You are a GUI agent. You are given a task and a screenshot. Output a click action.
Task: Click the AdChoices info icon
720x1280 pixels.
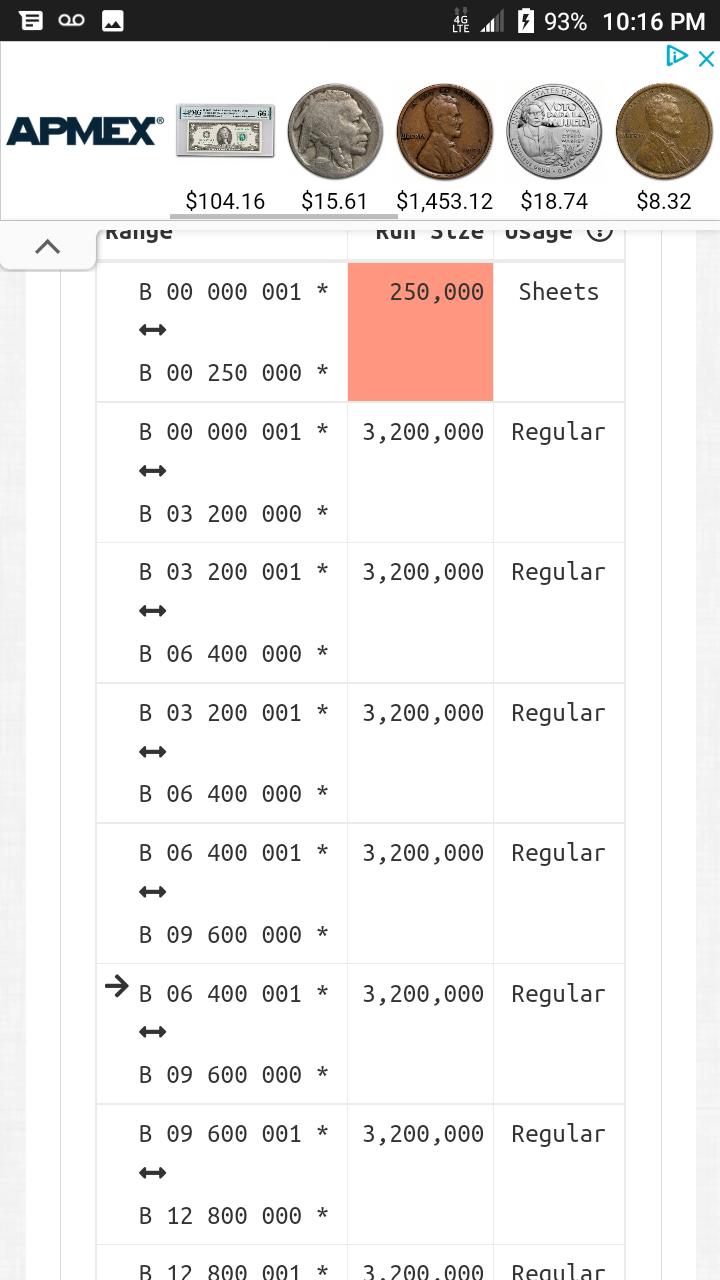pos(677,57)
